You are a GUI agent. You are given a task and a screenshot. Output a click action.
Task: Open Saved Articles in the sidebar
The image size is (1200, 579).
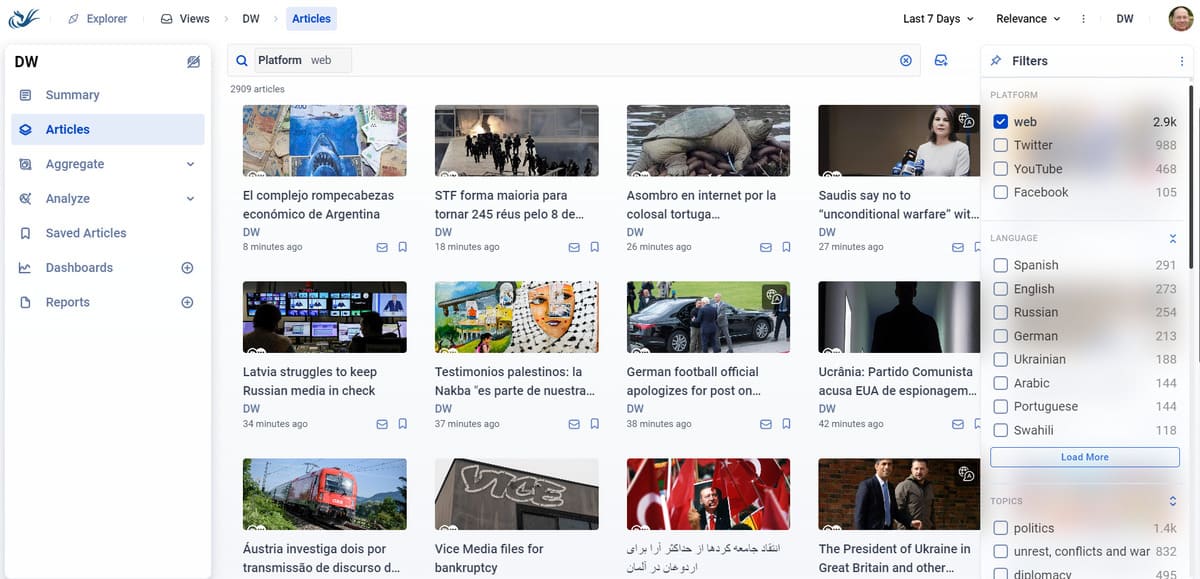tap(86, 233)
